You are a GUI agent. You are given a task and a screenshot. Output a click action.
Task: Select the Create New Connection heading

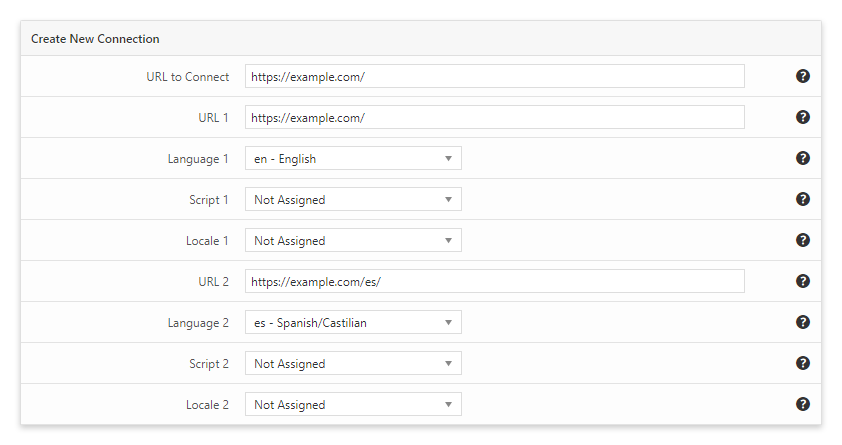click(x=95, y=39)
